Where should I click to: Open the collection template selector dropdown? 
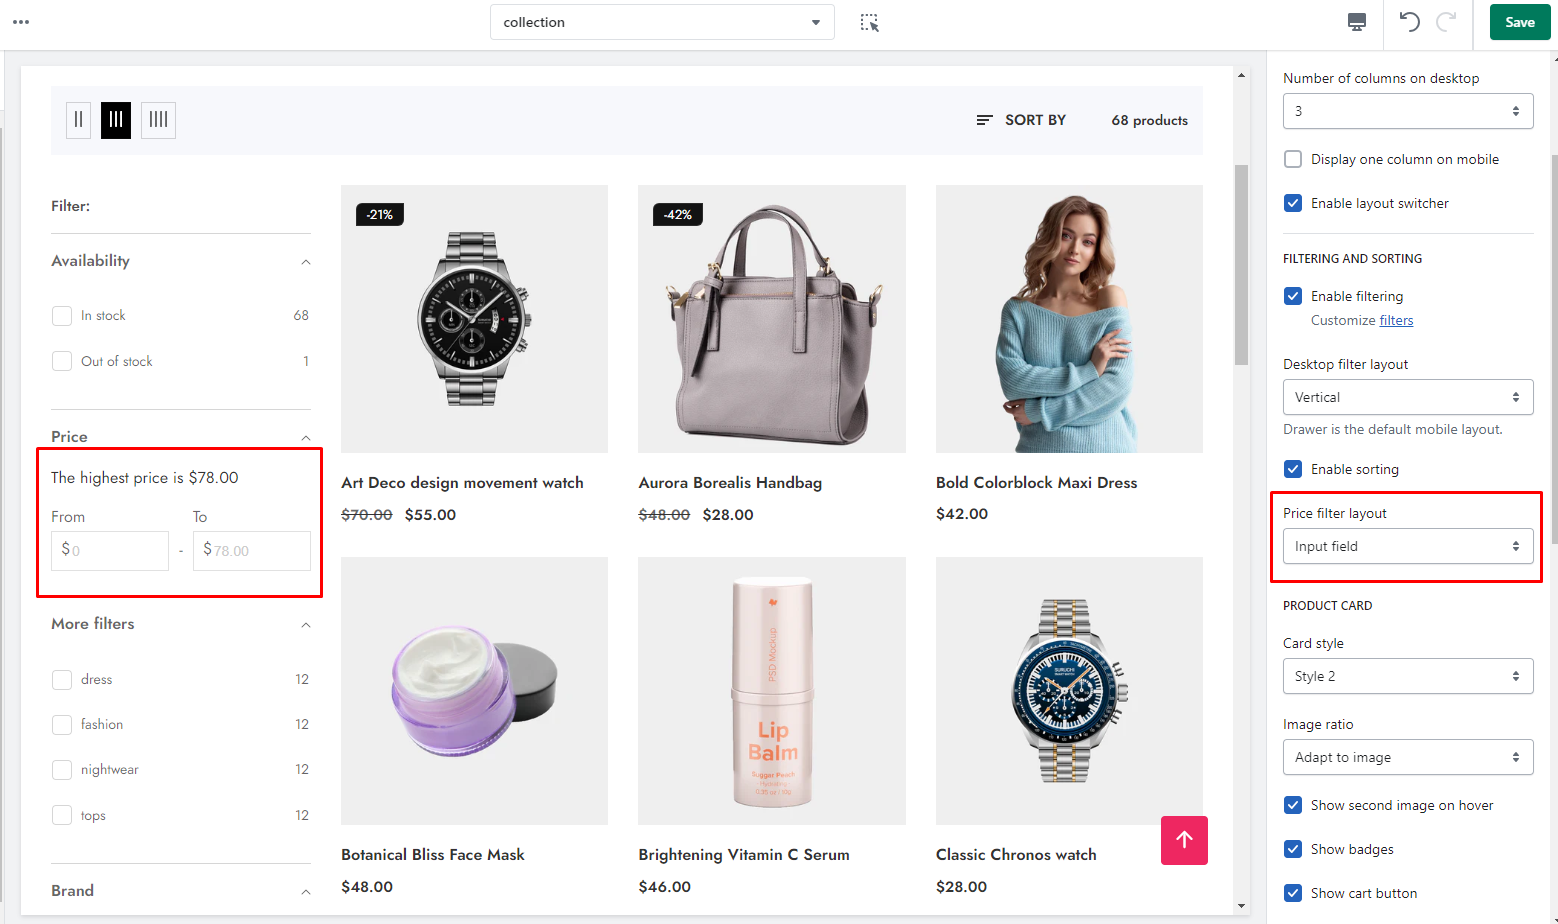(x=661, y=22)
